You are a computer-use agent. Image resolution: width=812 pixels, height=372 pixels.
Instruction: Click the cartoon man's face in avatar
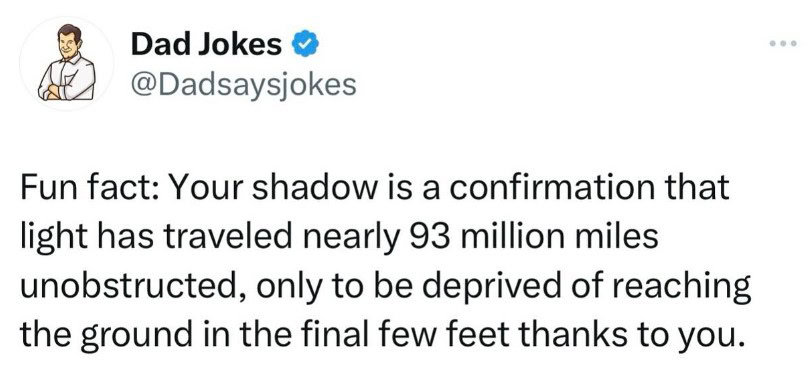click(x=69, y=42)
